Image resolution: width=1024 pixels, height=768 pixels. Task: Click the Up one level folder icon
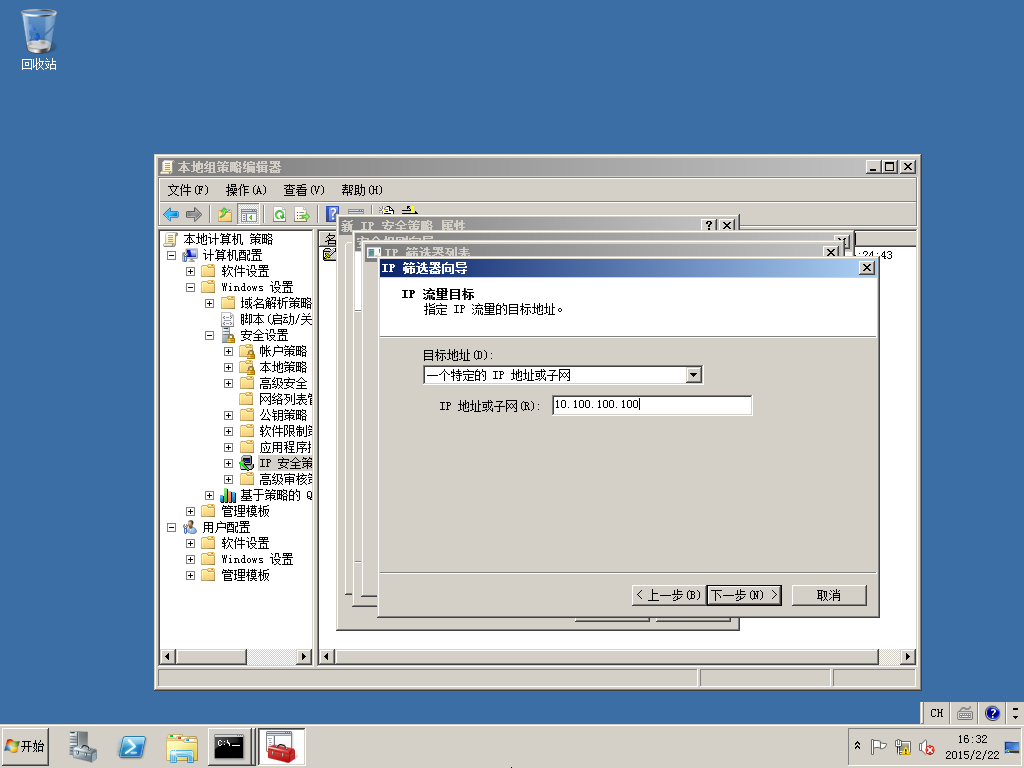click(x=225, y=214)
